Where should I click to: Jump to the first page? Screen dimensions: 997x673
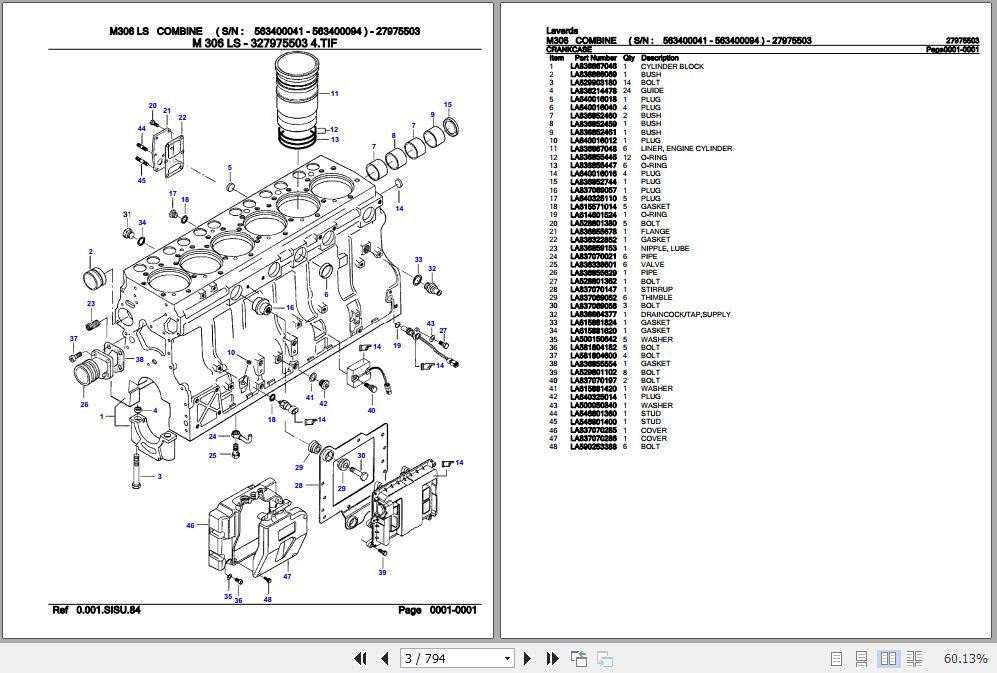tap(362, 659)
